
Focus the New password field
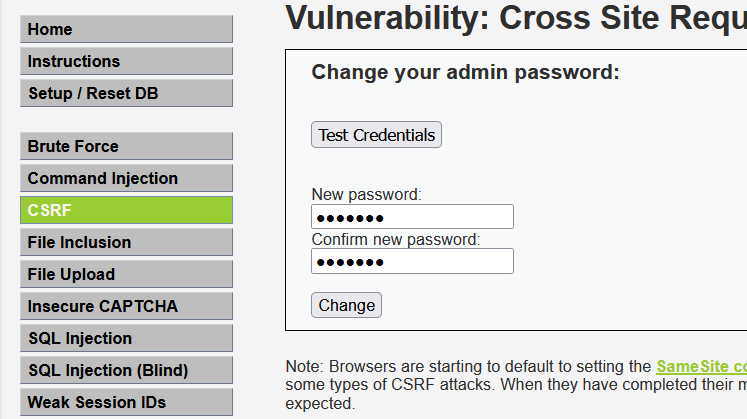coord(412,217)
